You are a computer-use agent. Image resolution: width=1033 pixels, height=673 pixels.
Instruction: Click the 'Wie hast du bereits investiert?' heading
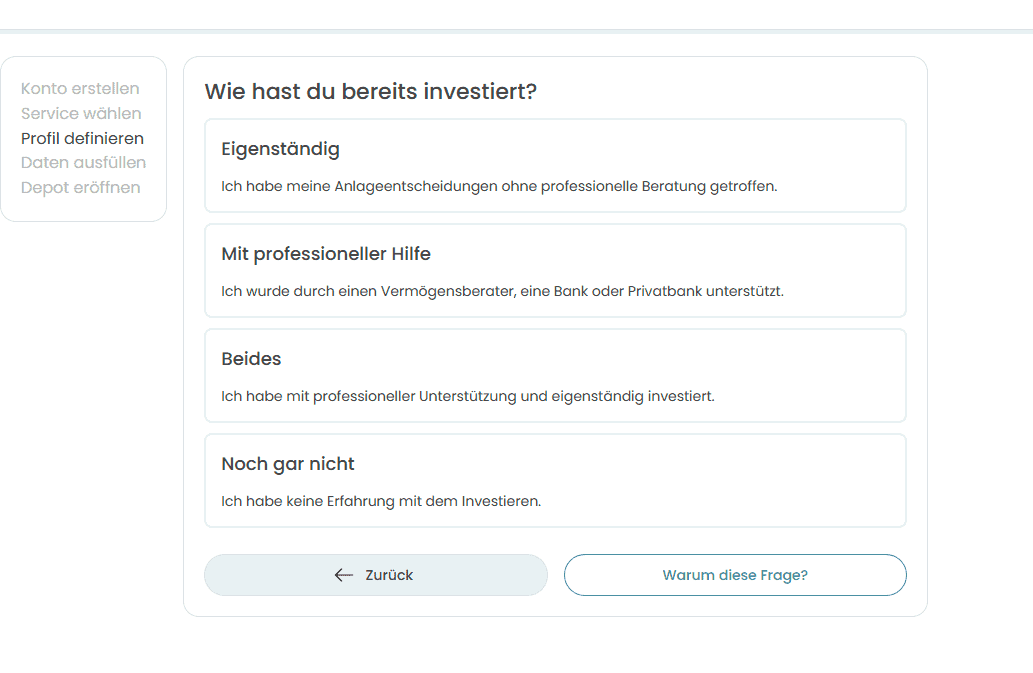pos(371,92)
